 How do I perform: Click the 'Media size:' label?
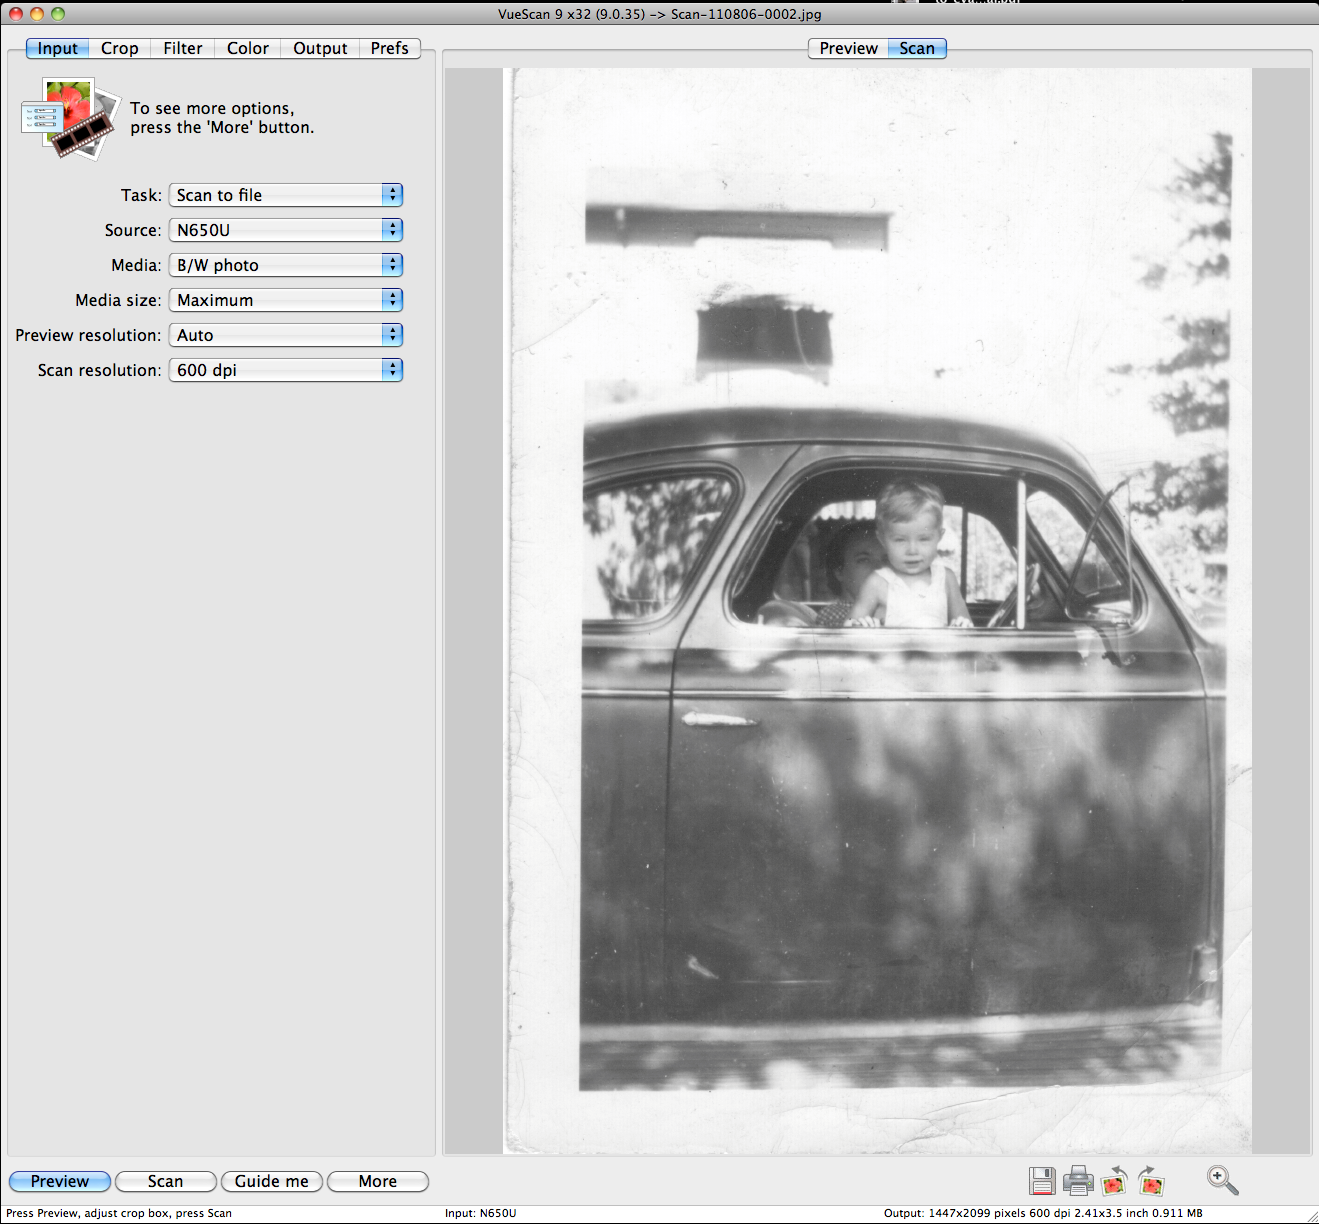click(118, 300)
